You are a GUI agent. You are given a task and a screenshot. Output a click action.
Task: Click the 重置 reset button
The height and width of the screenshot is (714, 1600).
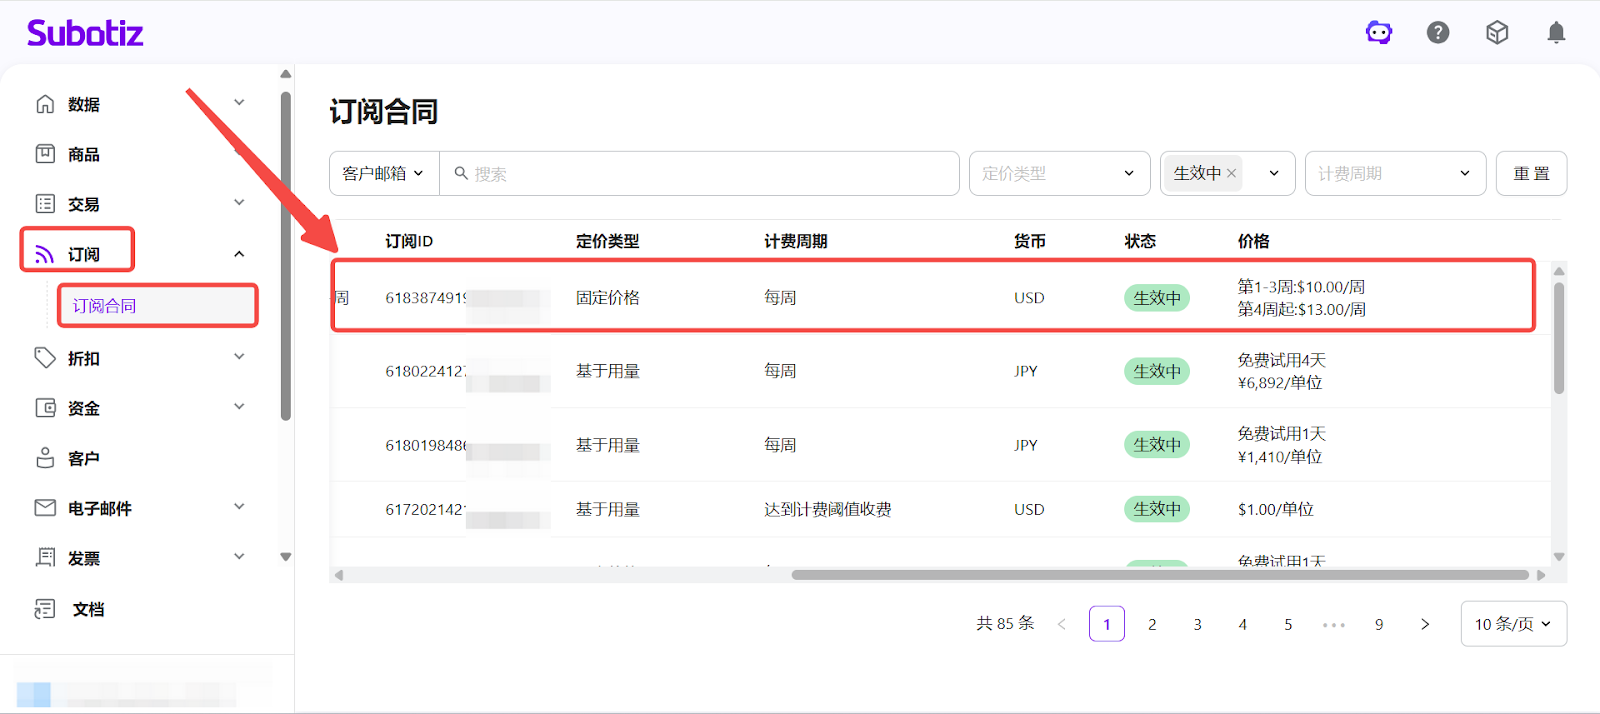pyautogui.click(x=1530, y=173)
